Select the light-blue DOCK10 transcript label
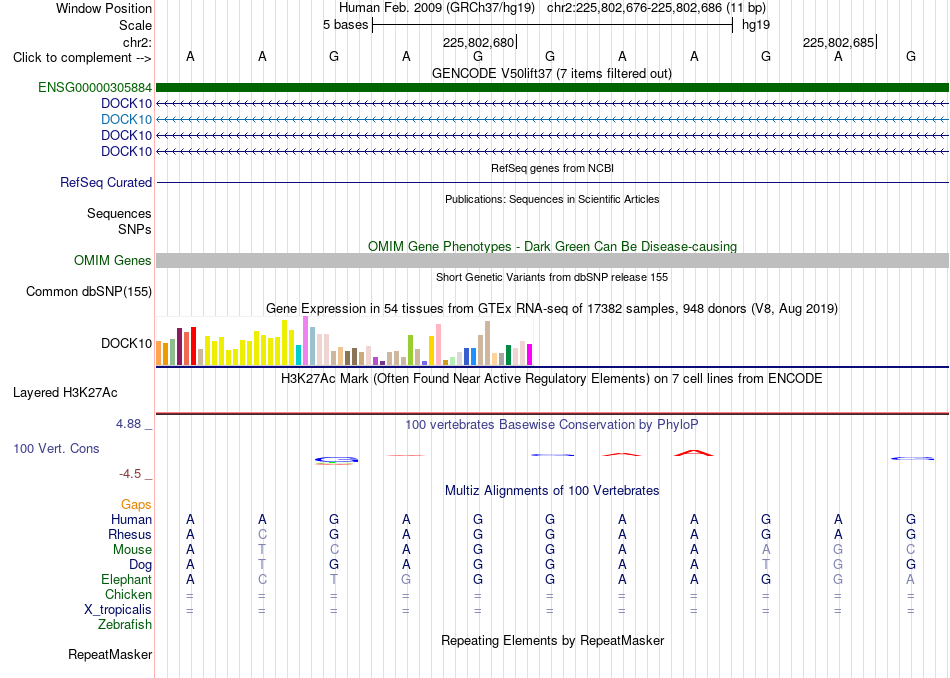The image size is (950, 678). pos(126,119)
